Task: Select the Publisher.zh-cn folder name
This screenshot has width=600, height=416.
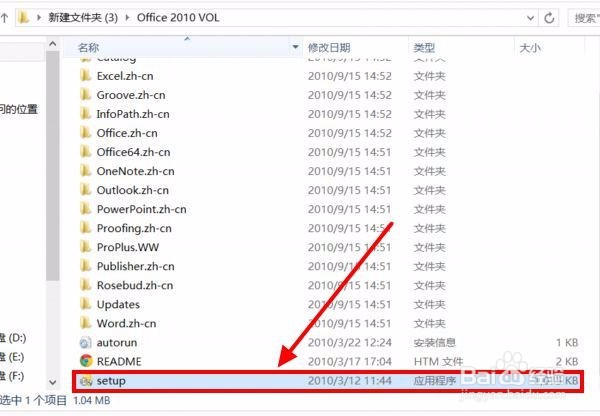Action: [135, 266]
